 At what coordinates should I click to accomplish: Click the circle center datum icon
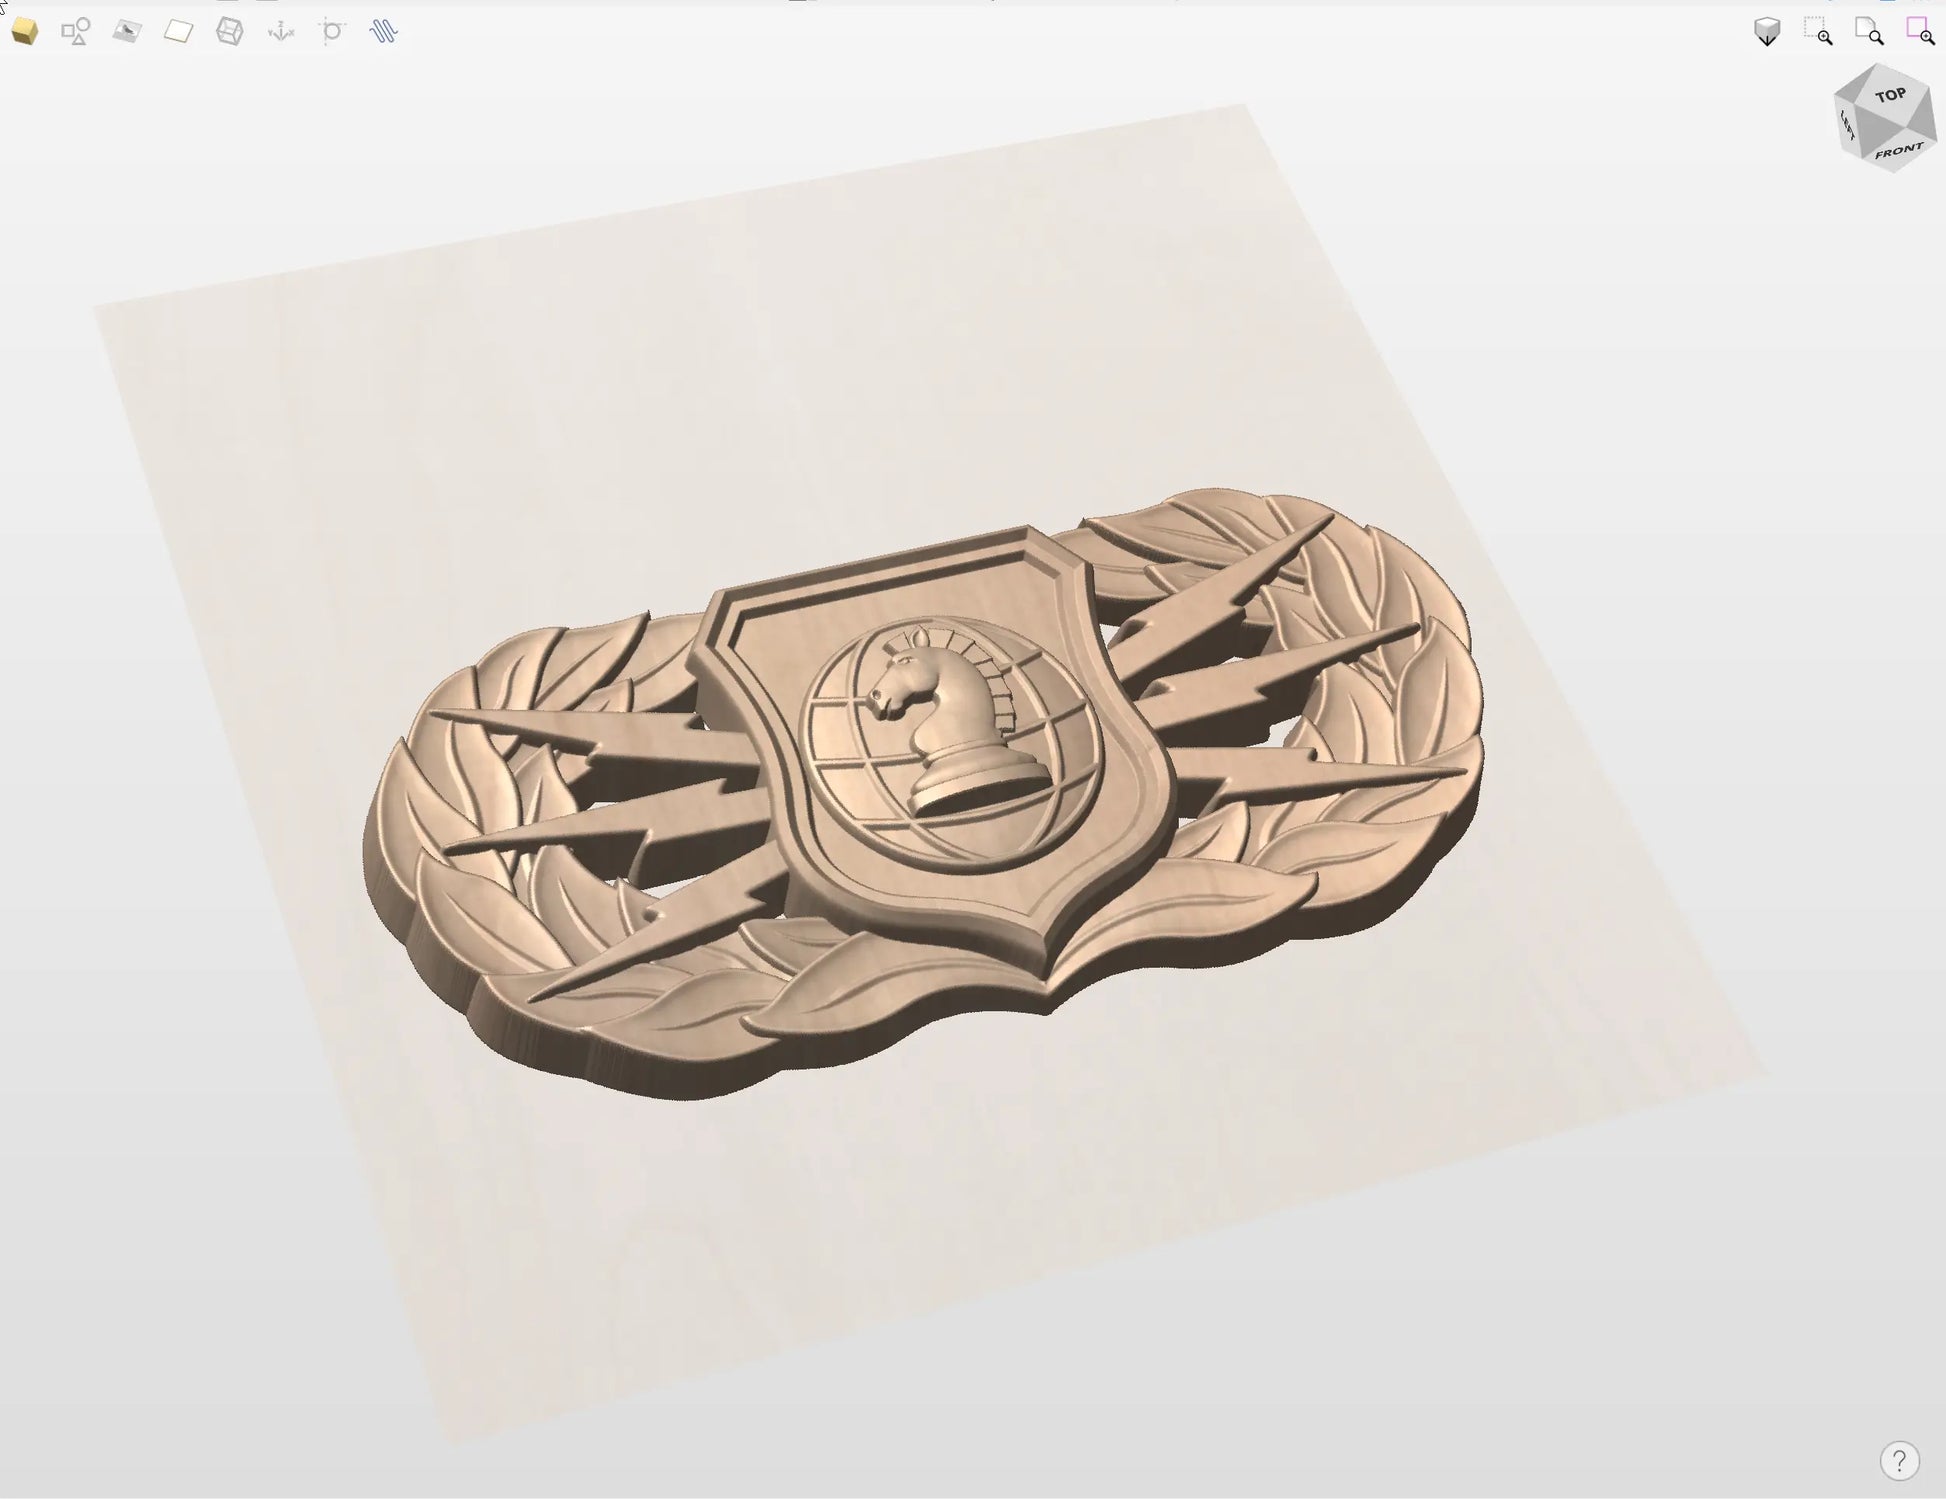click(x=332, y=32)
